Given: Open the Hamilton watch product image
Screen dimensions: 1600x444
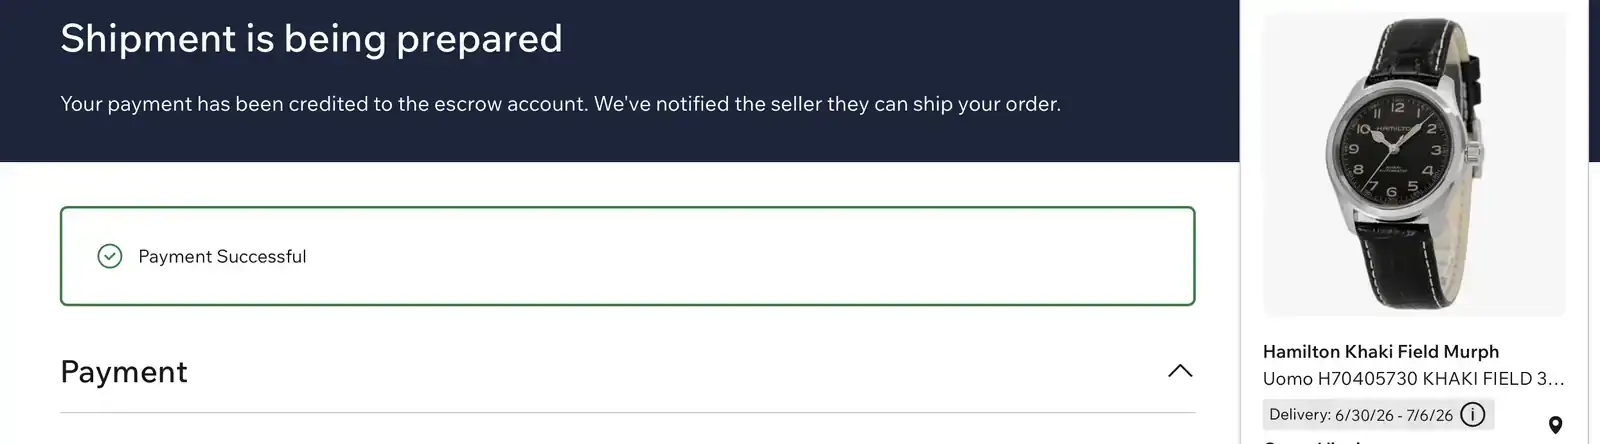Looking at the screenshot, I should point(1414,164).
